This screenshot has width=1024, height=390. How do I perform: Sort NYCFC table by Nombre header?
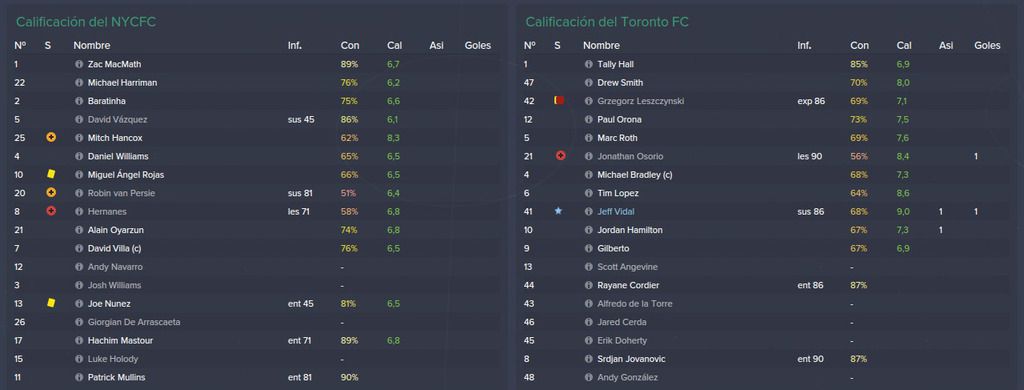pos(91,46)
